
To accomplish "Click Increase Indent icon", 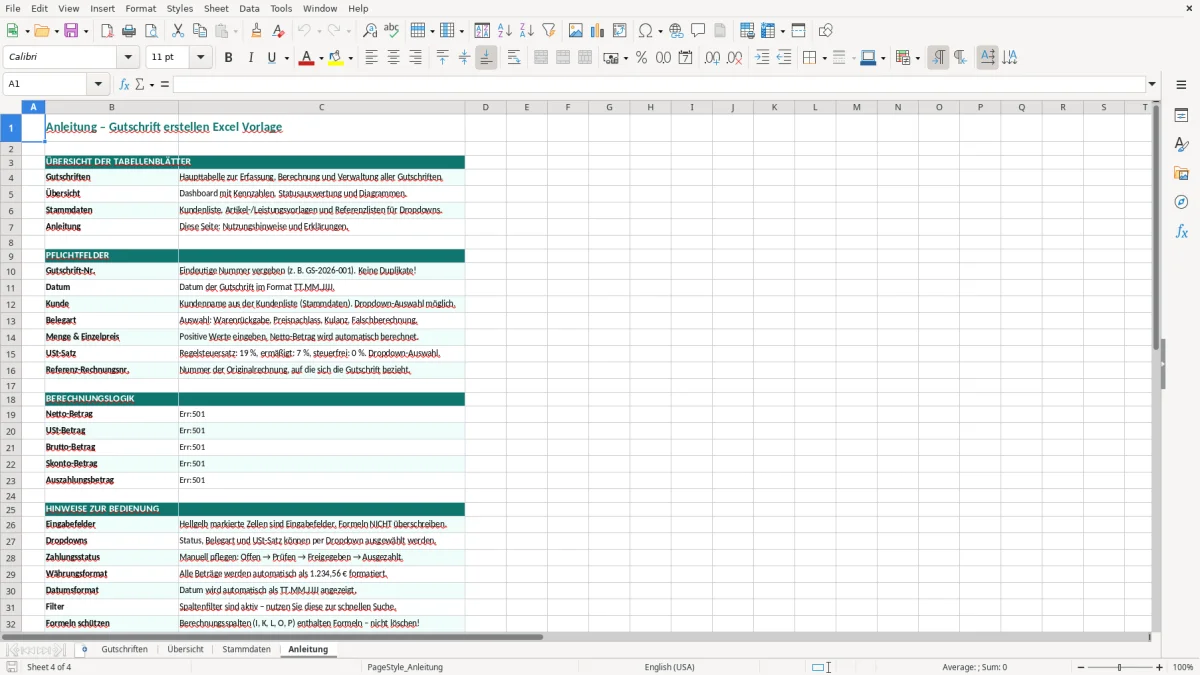I will tap(762, 58).
